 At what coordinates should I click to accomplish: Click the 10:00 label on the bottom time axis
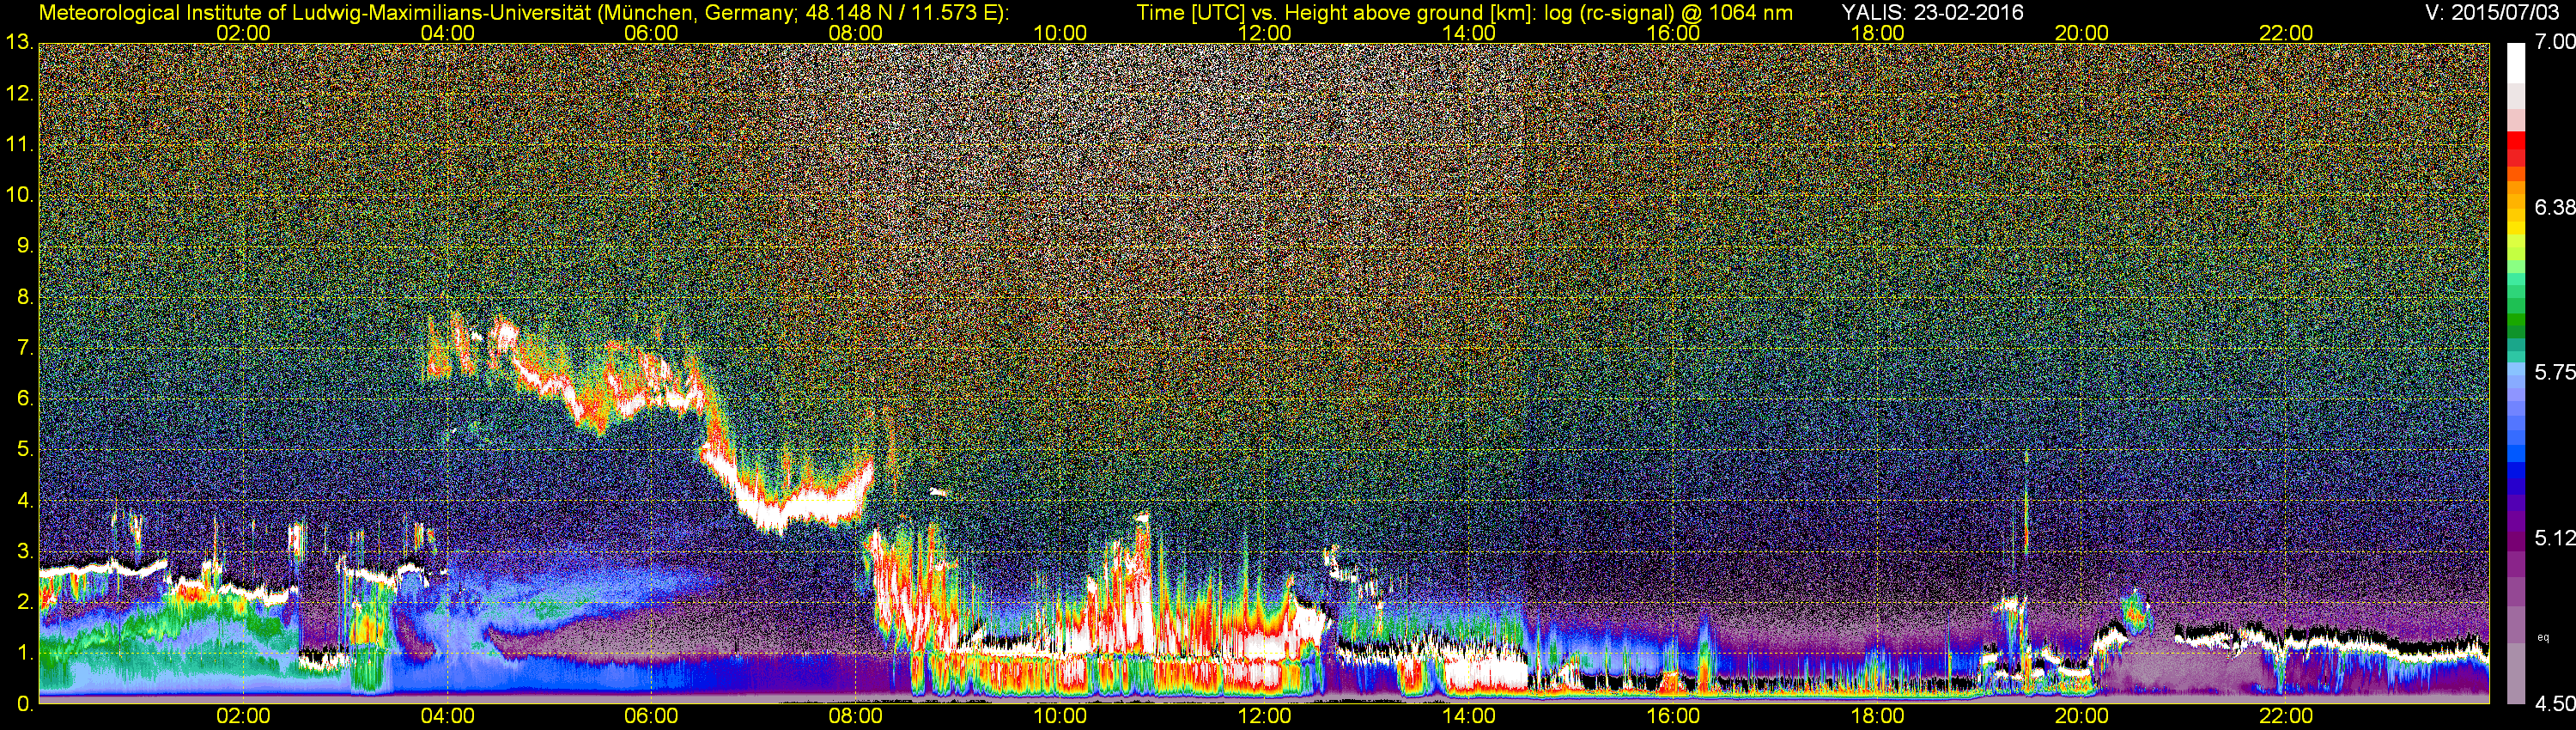pos(1060,716)
